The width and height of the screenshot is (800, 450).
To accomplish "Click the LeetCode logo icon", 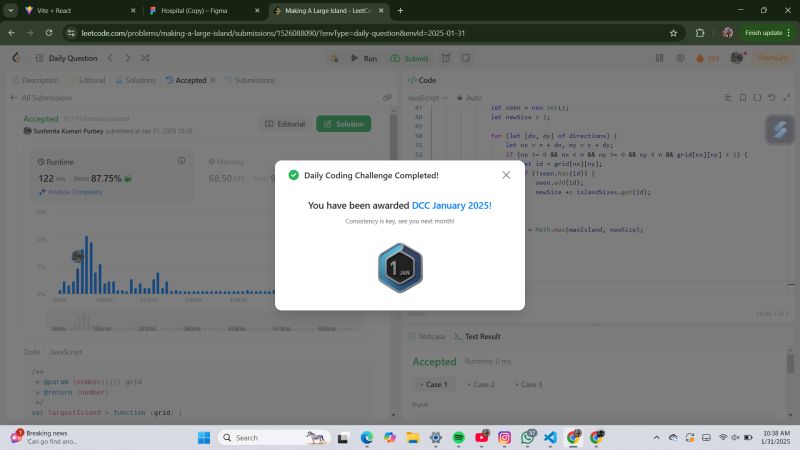I will (x=16, y=58).
